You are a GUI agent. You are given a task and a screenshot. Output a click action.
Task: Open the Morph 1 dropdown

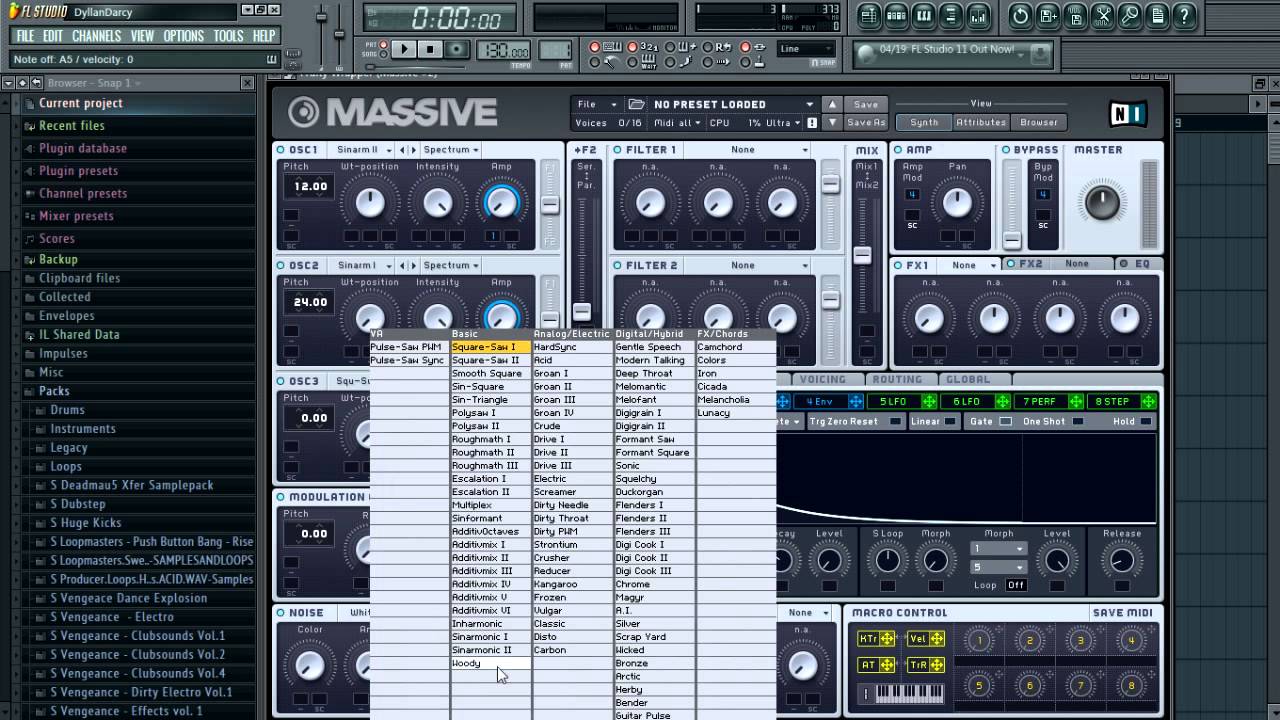pyautogui.click(x=999, y=549)
